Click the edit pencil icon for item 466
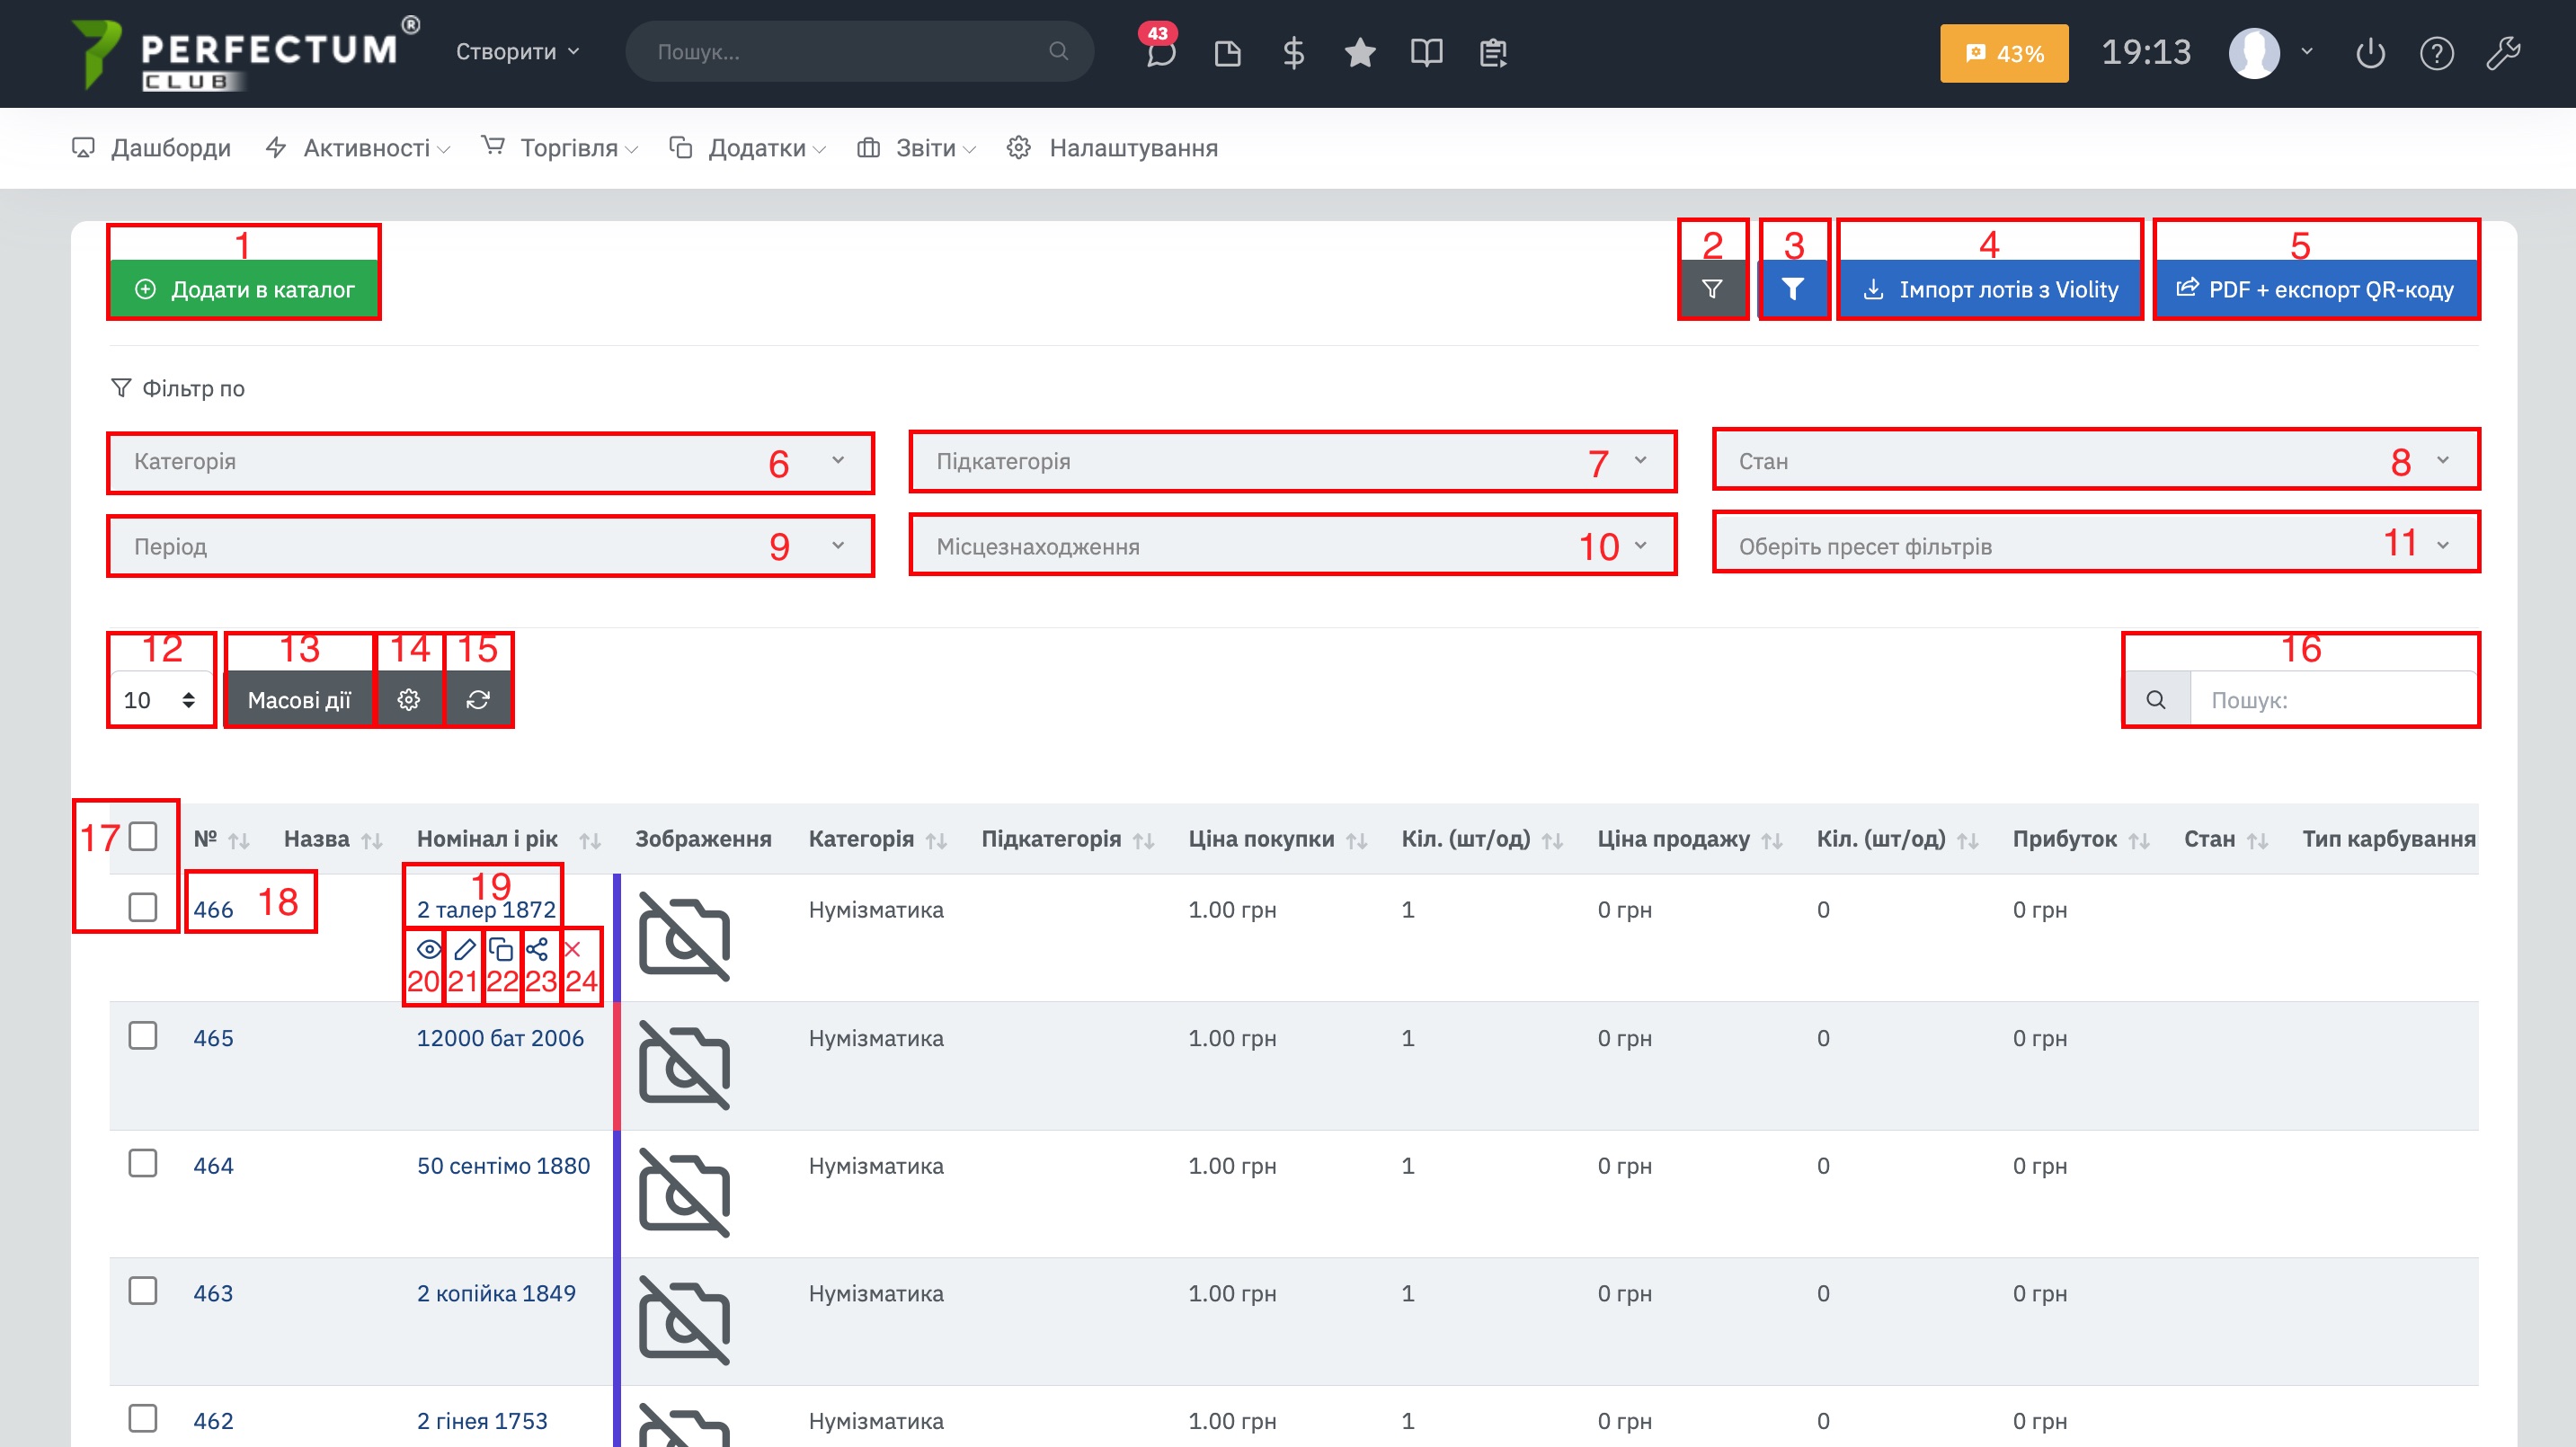Viewport: 2576px width, 1447px height. tap(464, 948)
